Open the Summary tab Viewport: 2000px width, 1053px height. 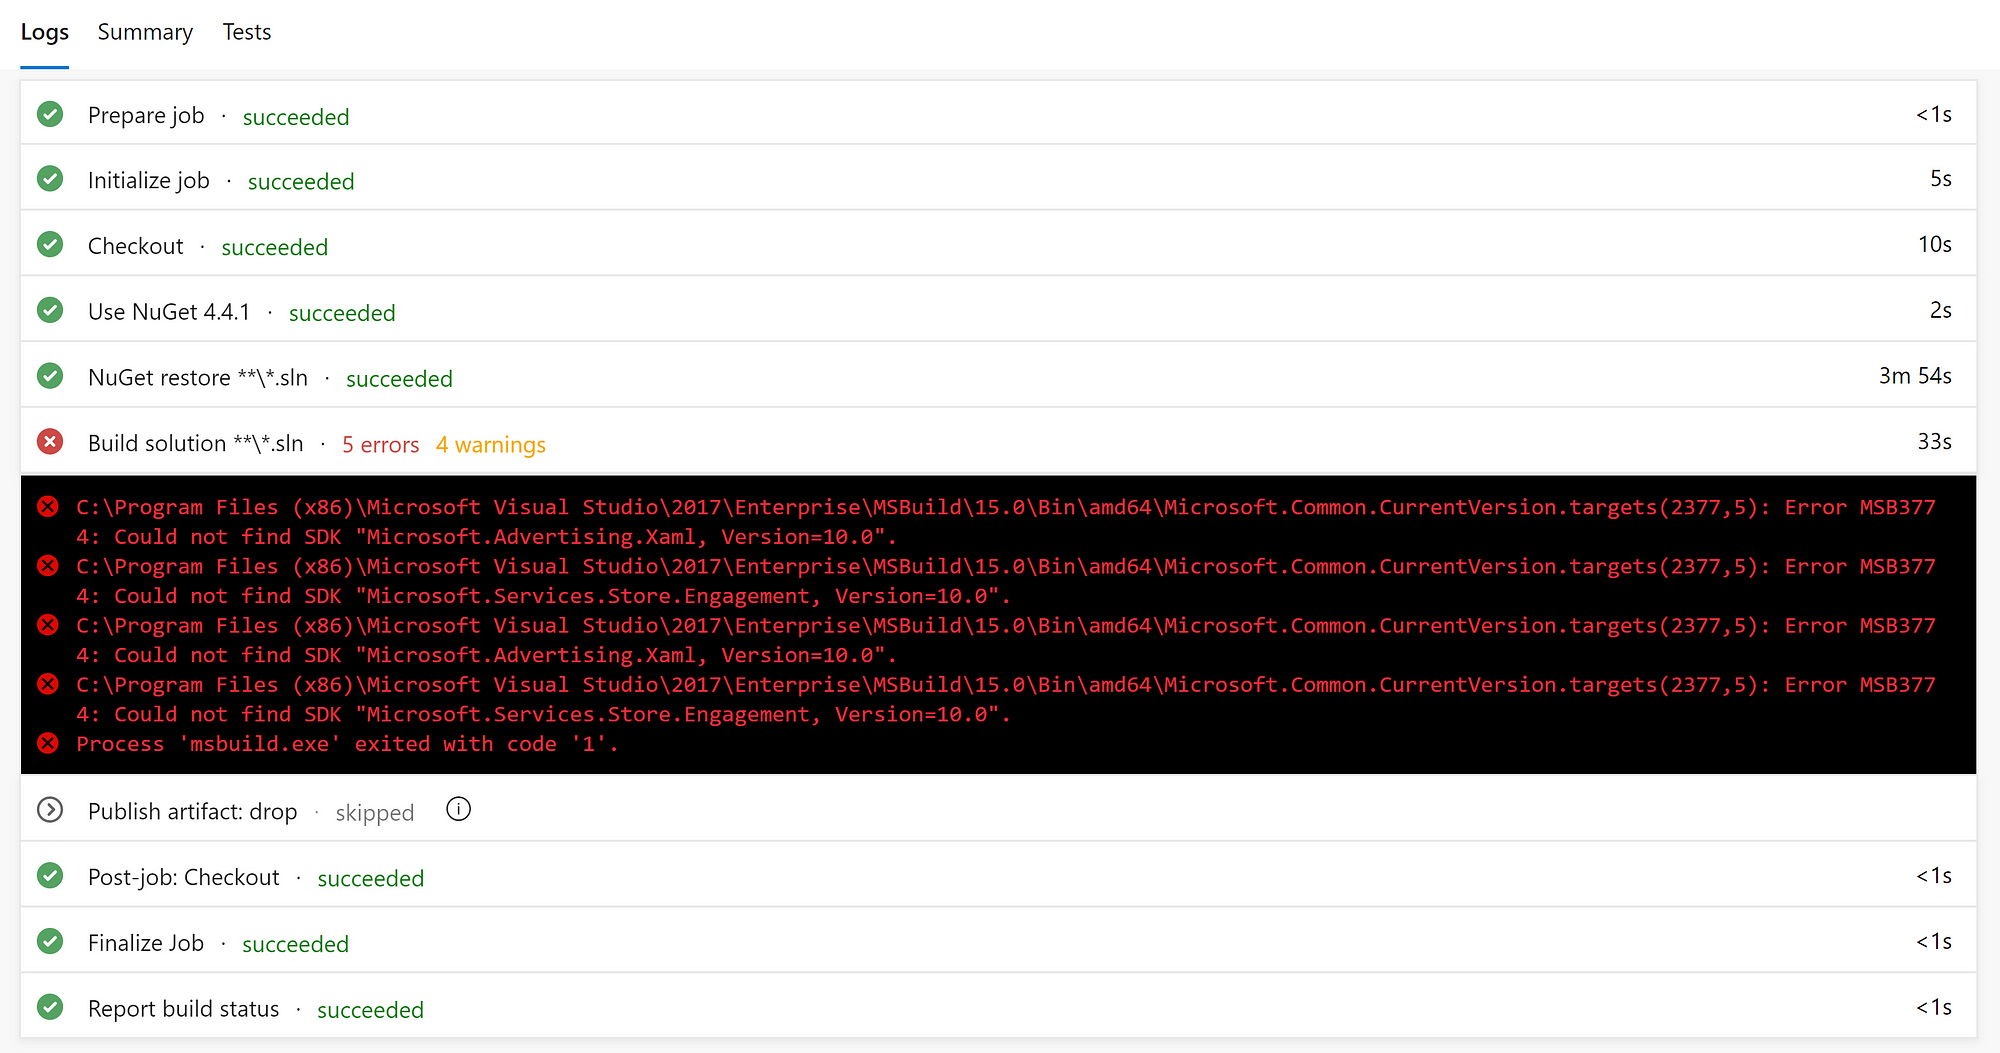pyautogui.click(x=145, y=32)
